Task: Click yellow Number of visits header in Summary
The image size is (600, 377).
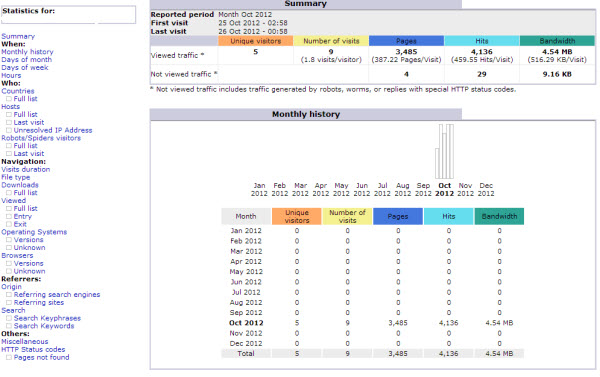Action: click(x=331, y=41)
